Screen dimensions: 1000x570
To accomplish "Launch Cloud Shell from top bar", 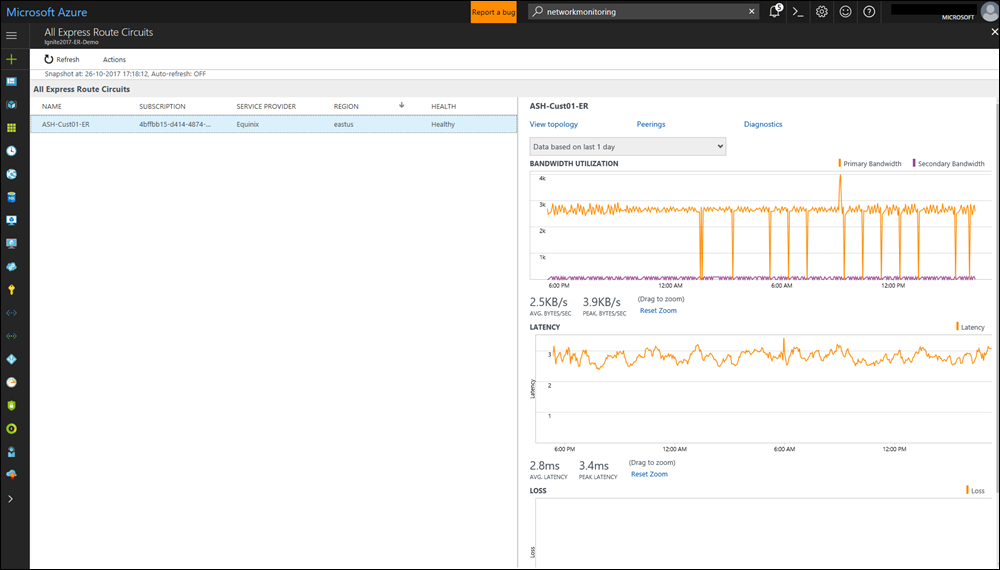I will [798, 12].
